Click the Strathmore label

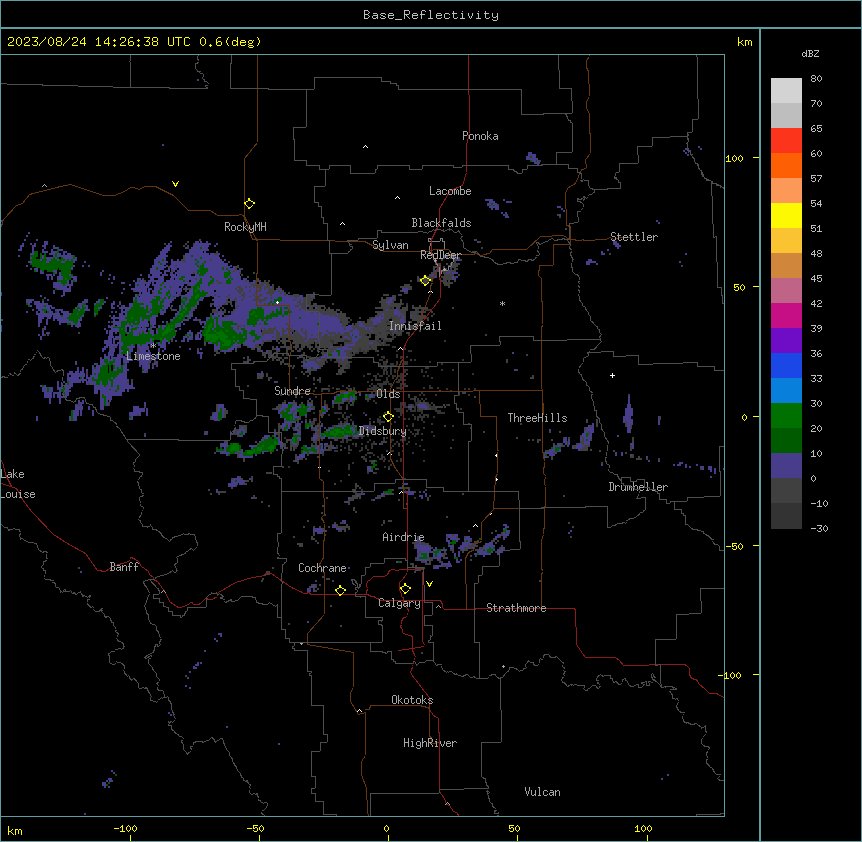tap(516, 608)
